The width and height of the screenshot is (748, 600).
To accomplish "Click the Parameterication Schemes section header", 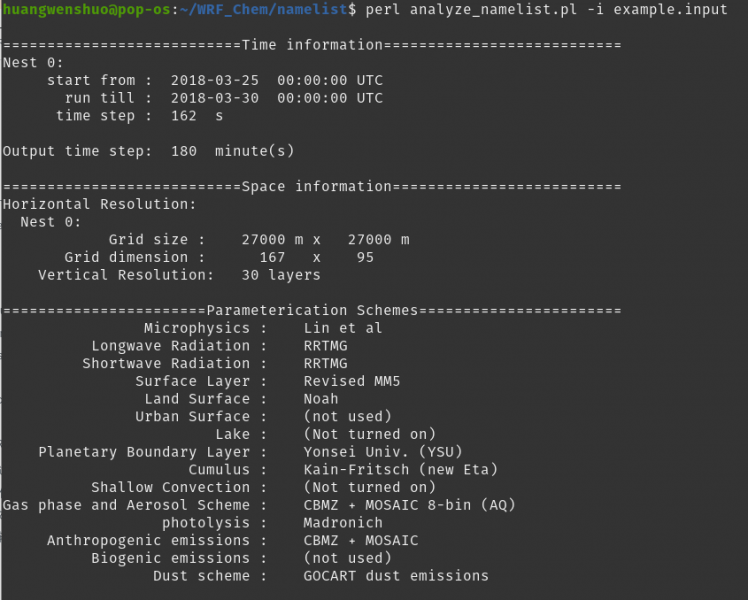I will [x=312, y=310].
